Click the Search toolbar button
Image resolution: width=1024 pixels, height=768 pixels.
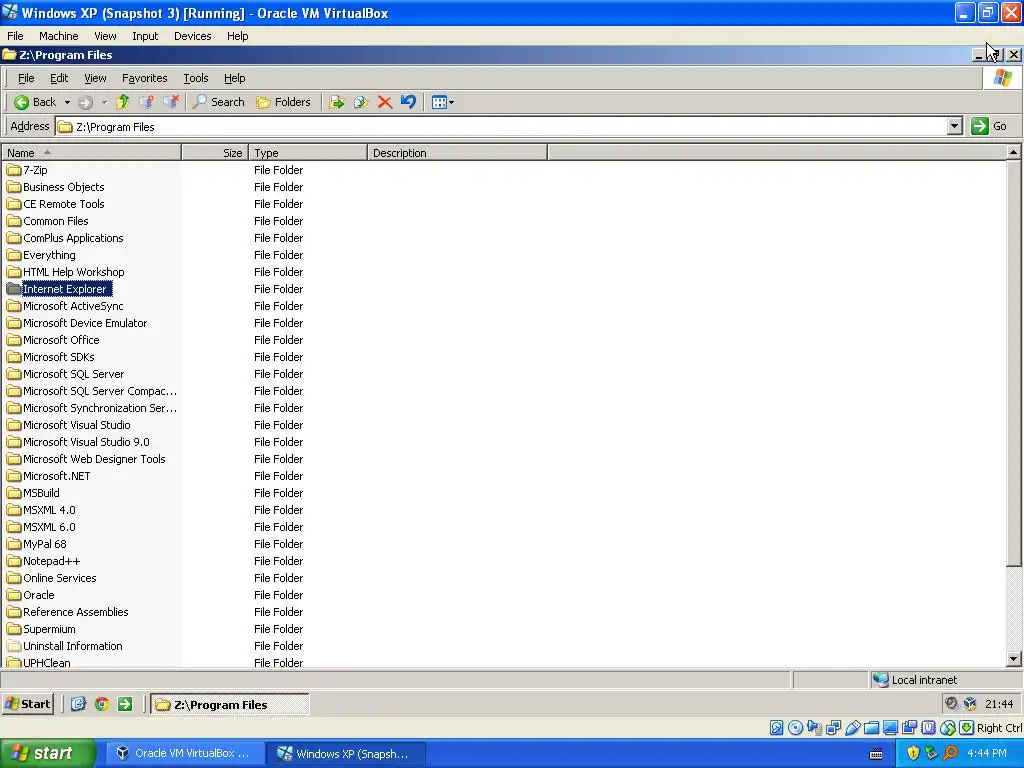[x=219, y=102]
